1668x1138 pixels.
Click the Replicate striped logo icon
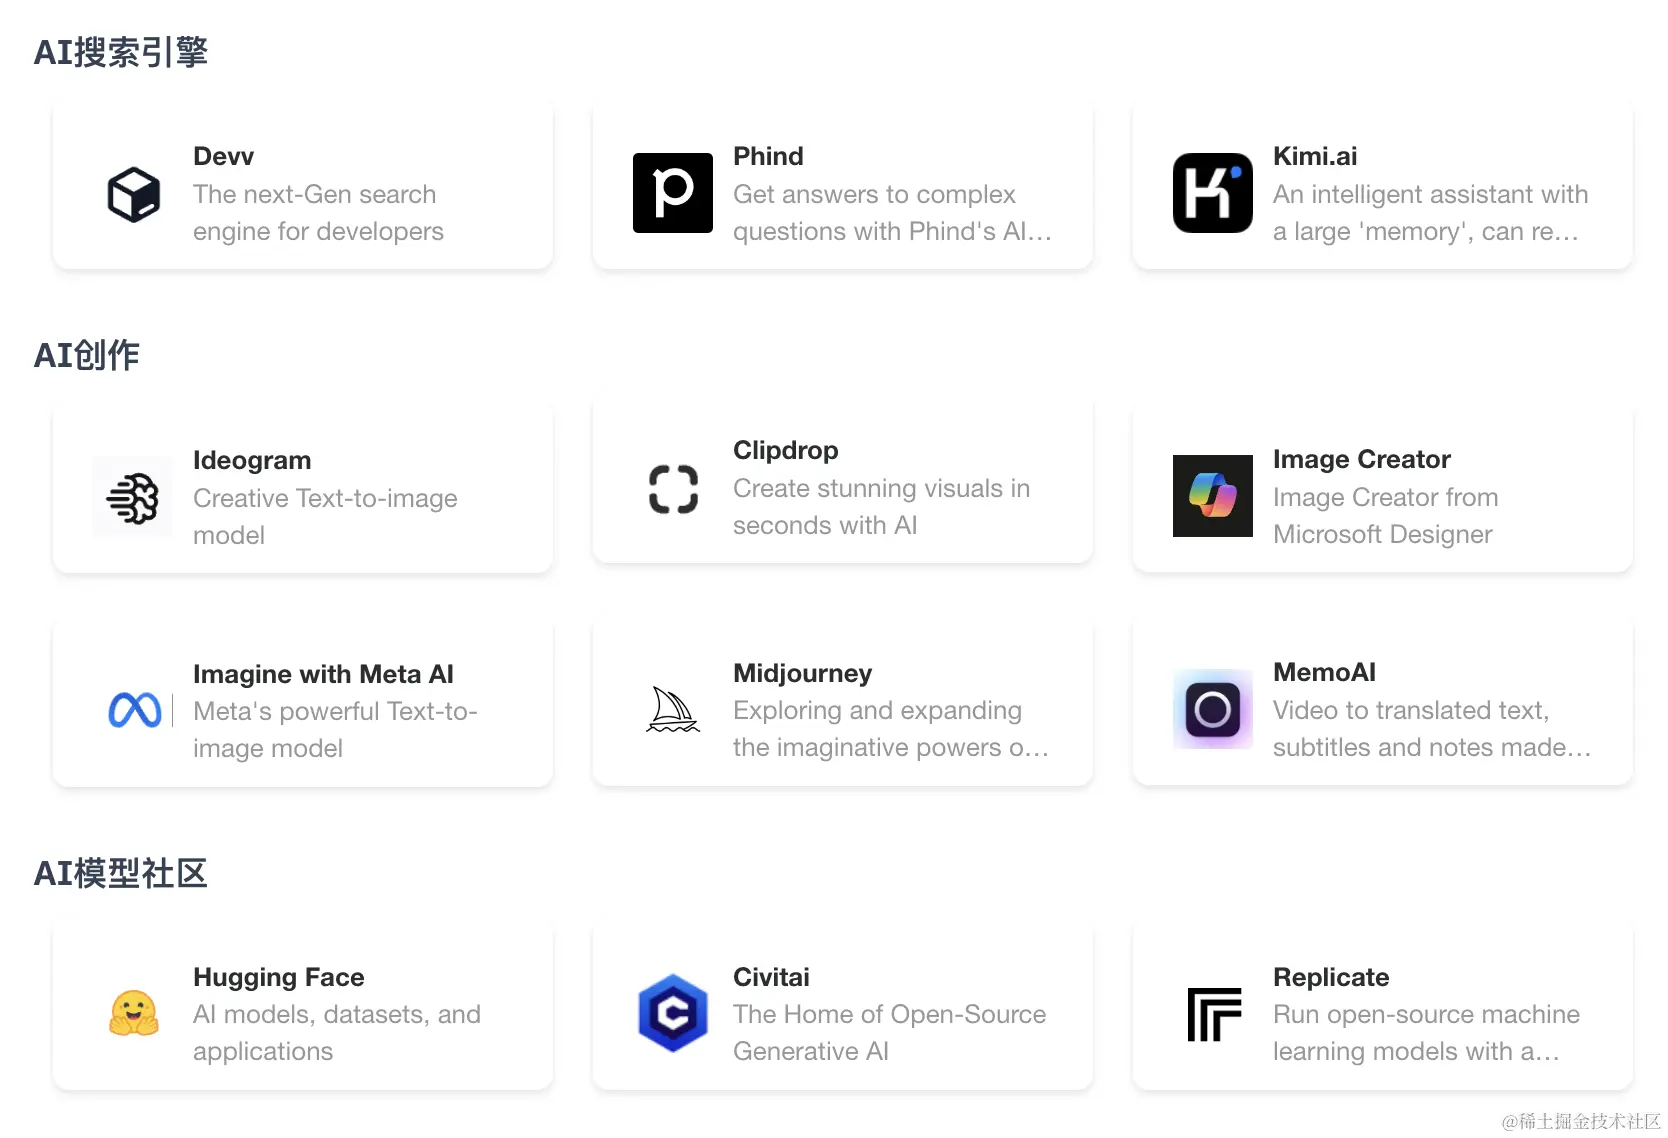click(1214, 1014)
